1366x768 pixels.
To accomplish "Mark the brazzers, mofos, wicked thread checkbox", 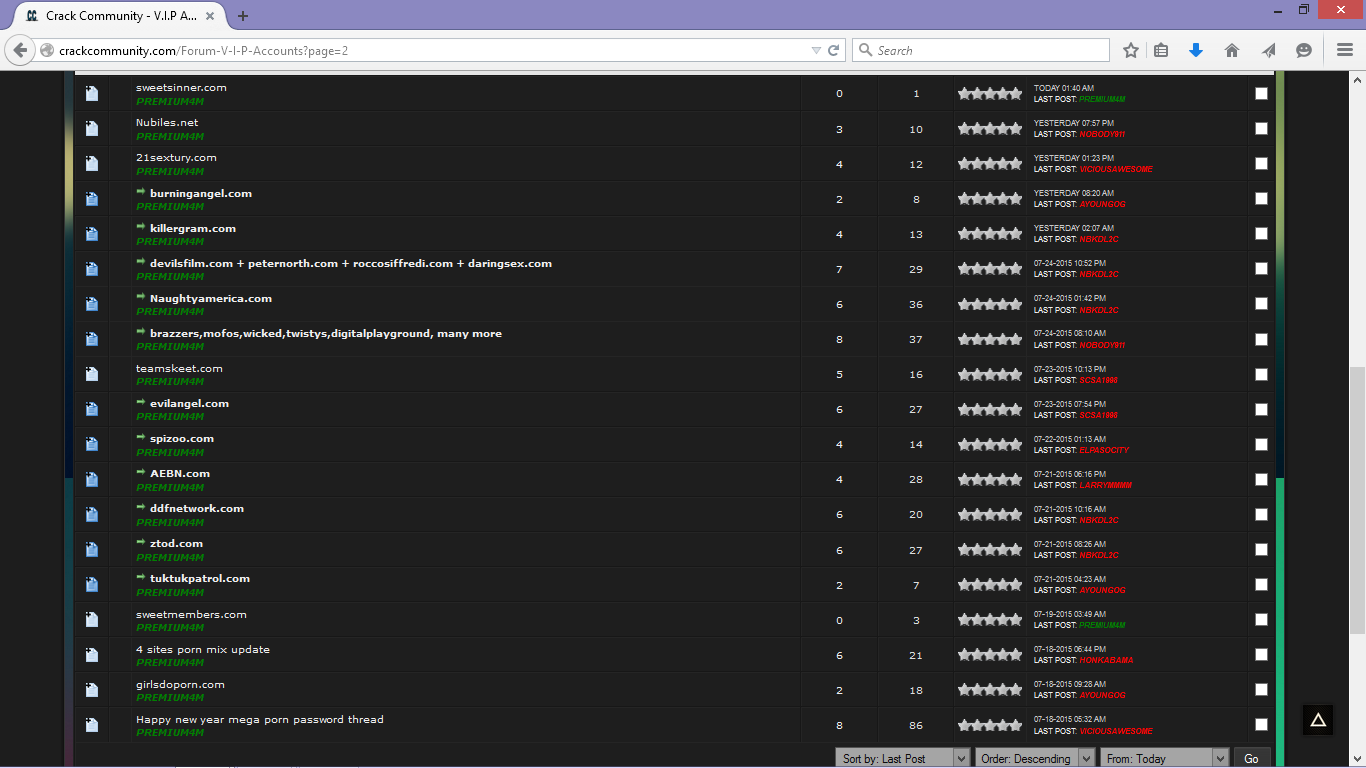I will coord(1261,339).
